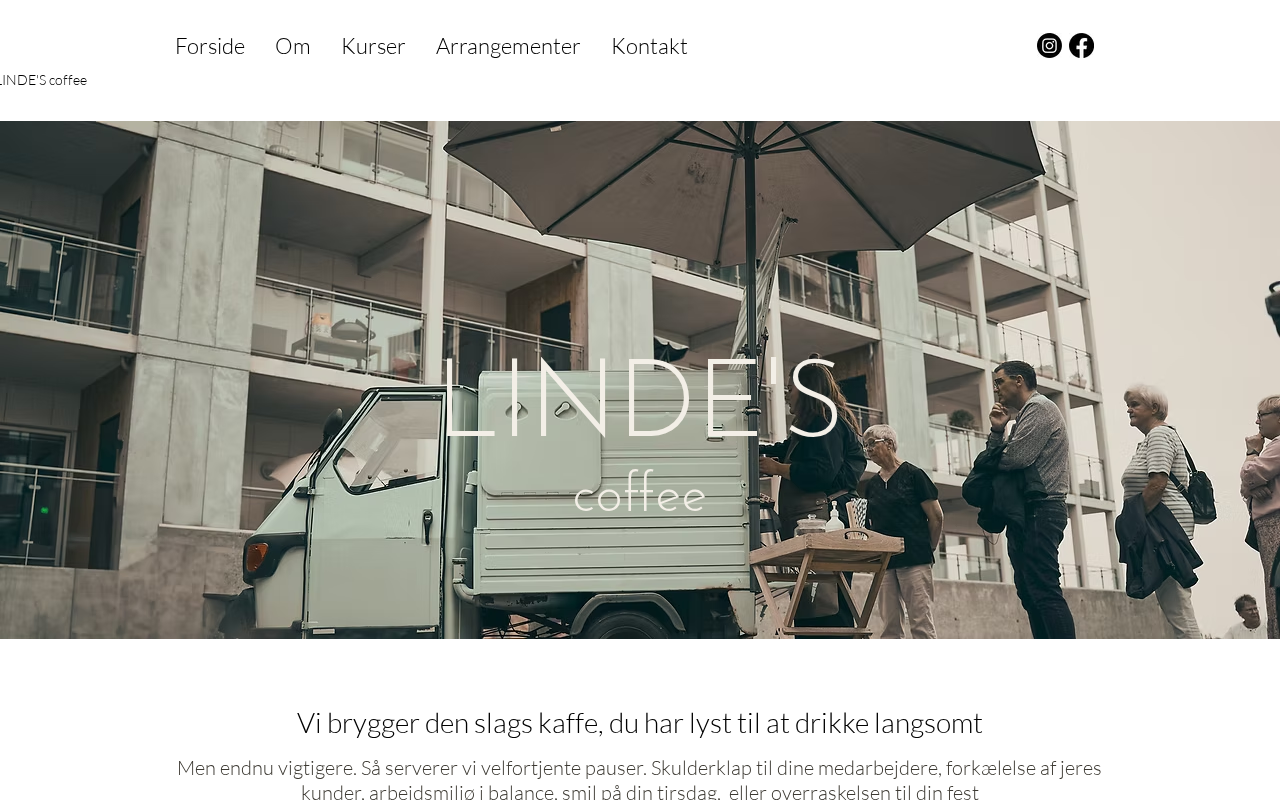Click the 'coffee' word in hero banner
The width and height of the screenshot is (1280, 800).
(640, 494)
